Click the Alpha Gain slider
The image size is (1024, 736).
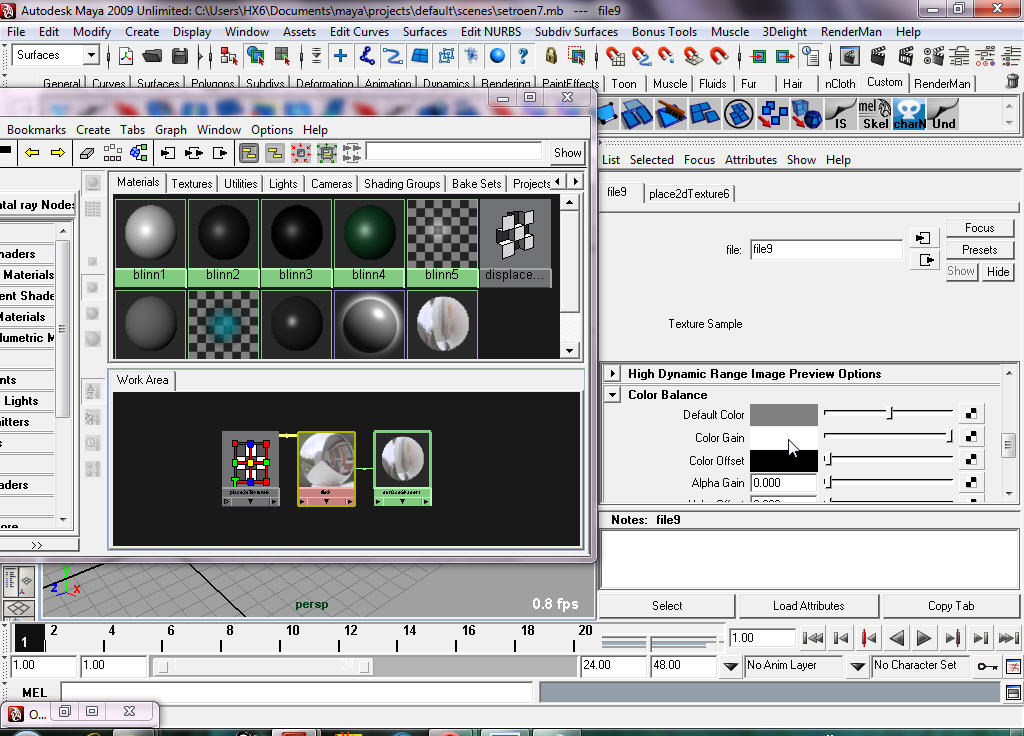888,483
